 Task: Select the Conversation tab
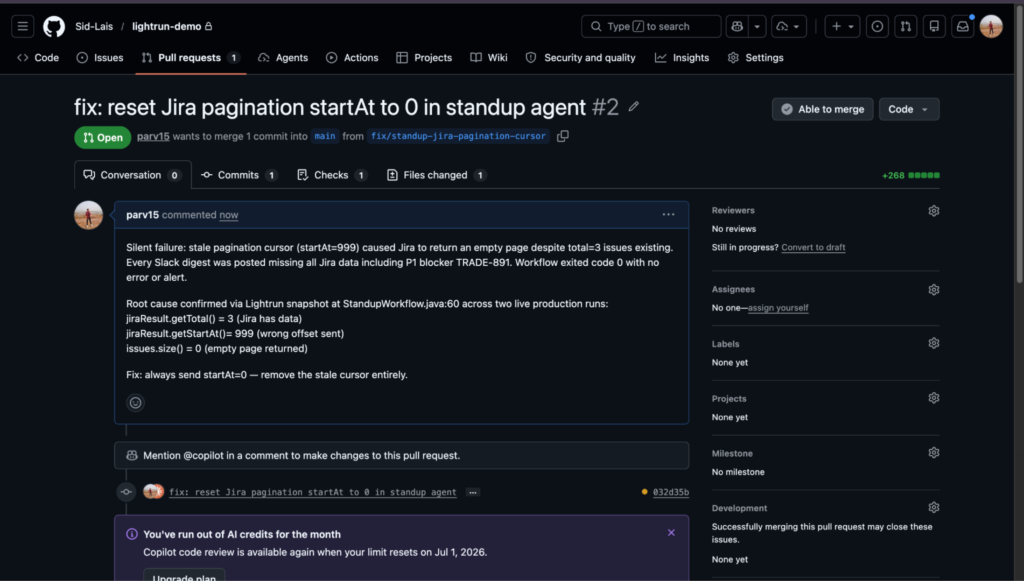click(133, 175)
